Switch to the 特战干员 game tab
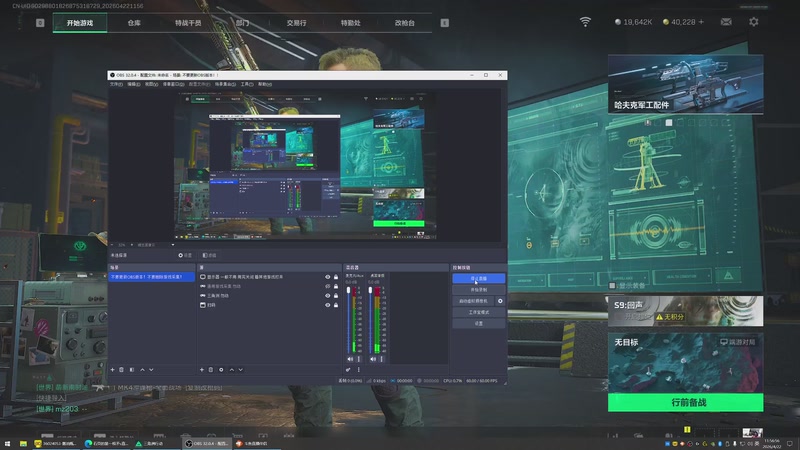 point(188,23)
